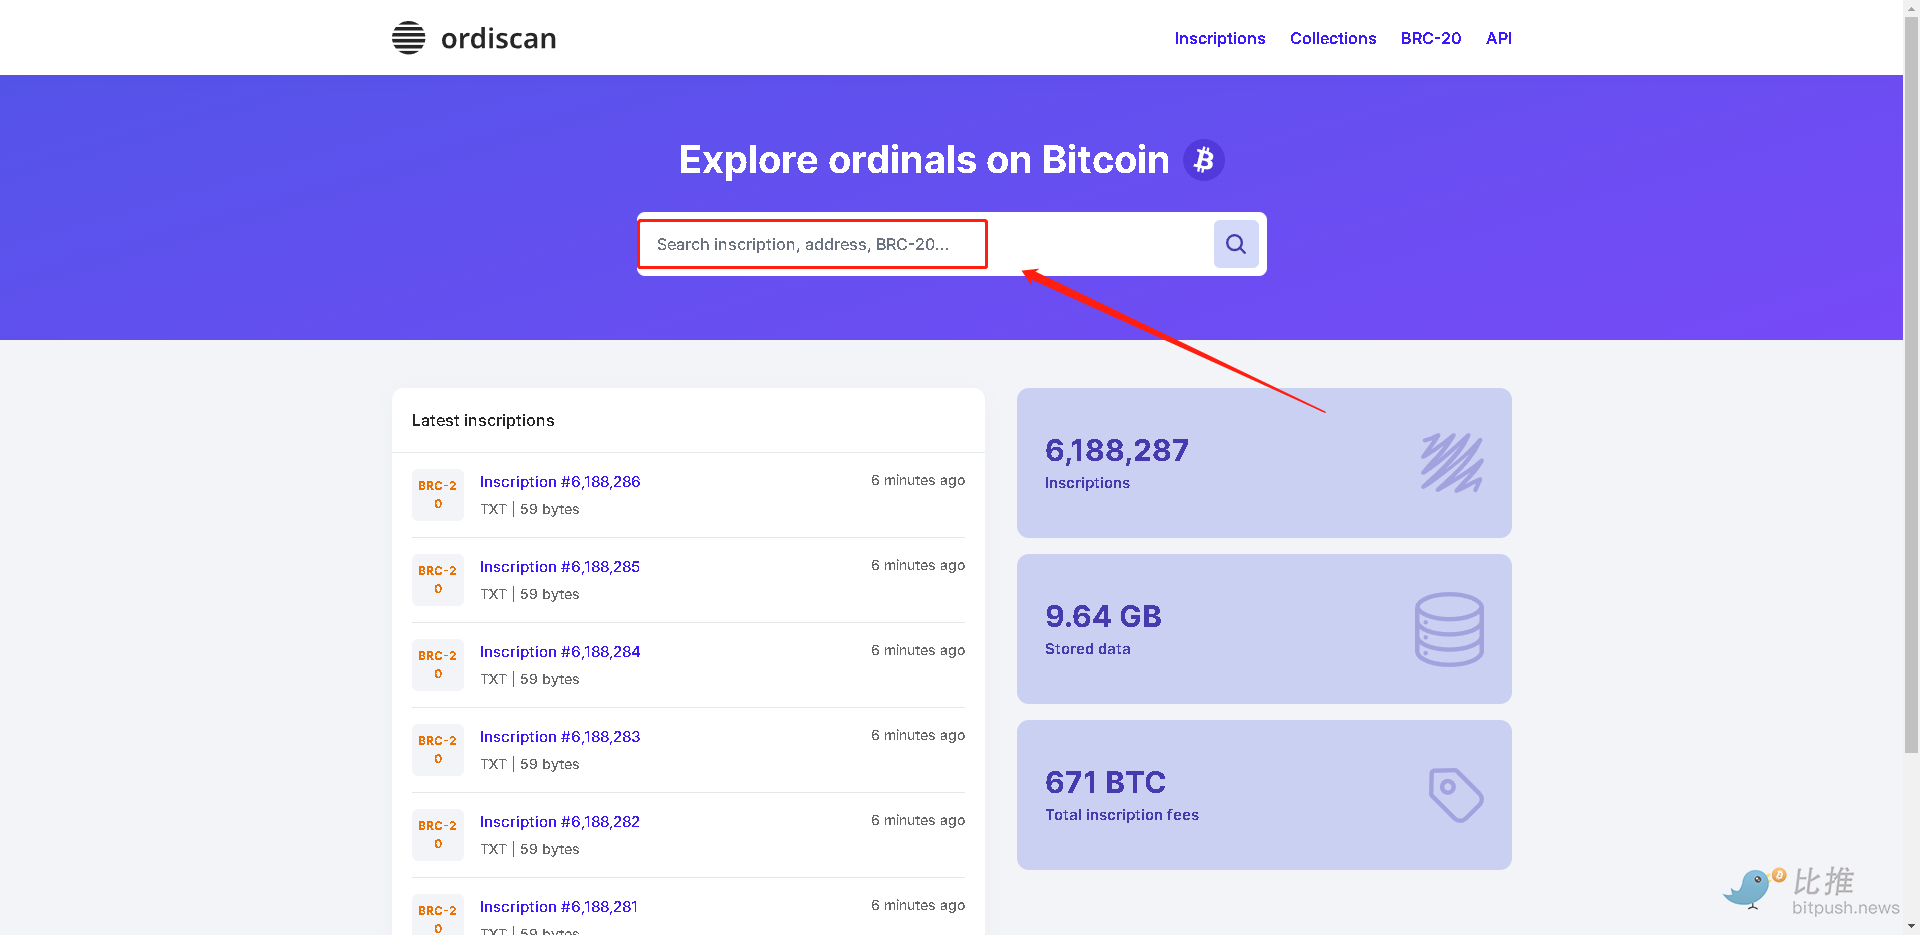
Task: Click the 671 BTC fees value
Action: click(1105, 782)
